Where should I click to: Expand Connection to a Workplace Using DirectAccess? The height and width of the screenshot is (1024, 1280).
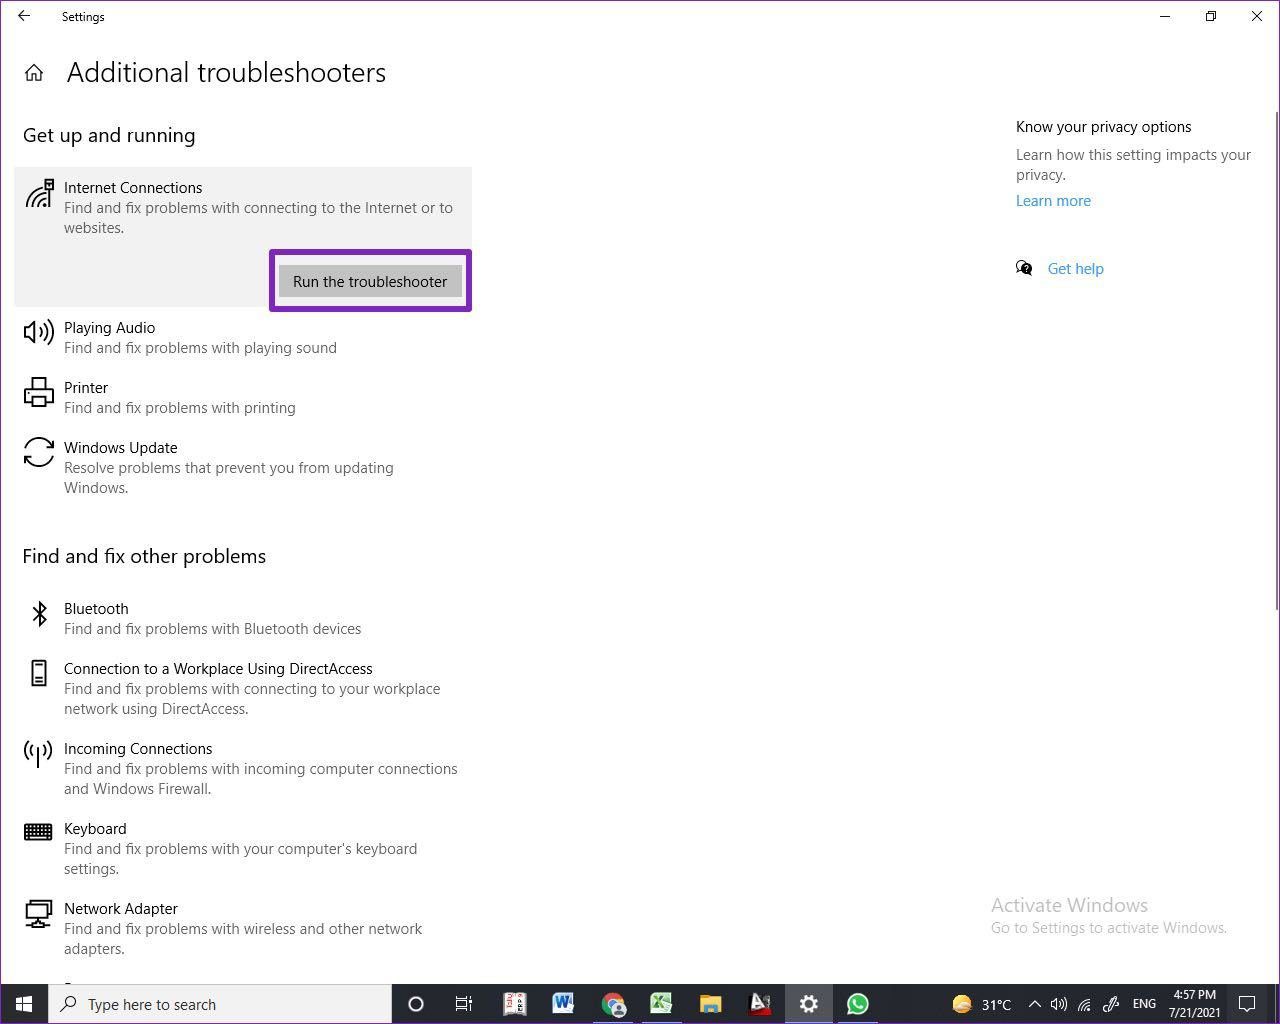tap(218, 669)
